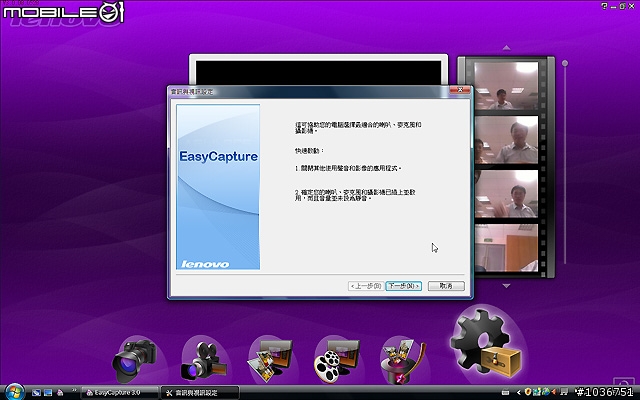This screenshot has width=640, height=400.
Task: Open the Windows Start menu orb
Action: pos(15,392)
